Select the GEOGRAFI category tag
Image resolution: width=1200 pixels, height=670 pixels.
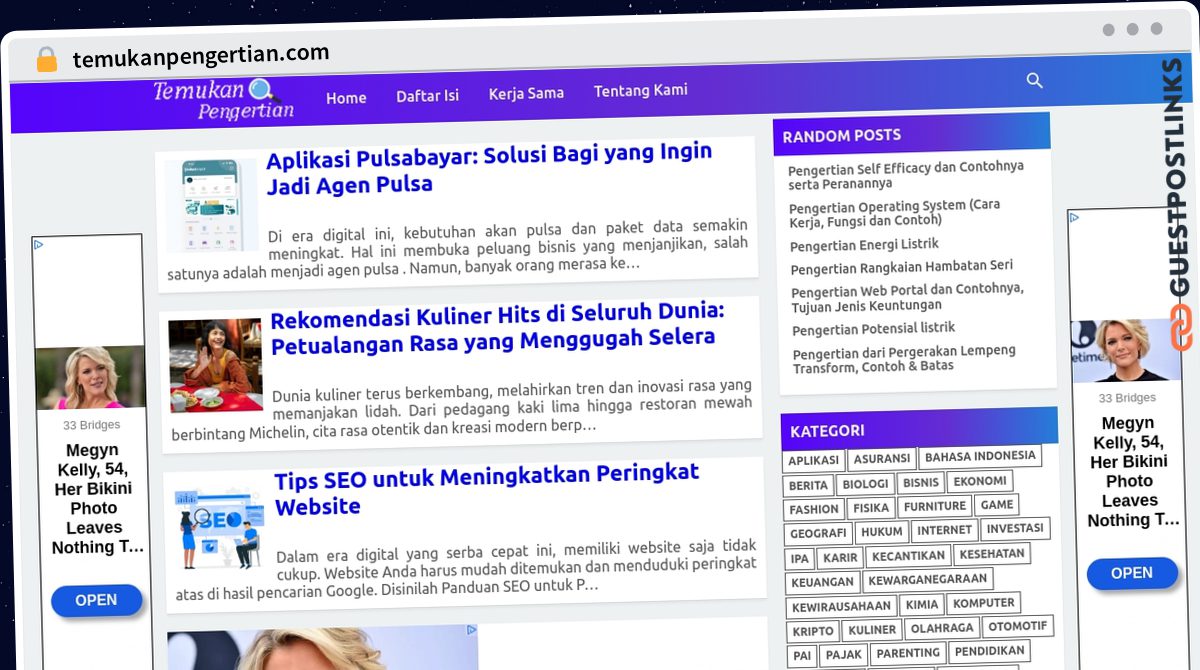[819, 534]
